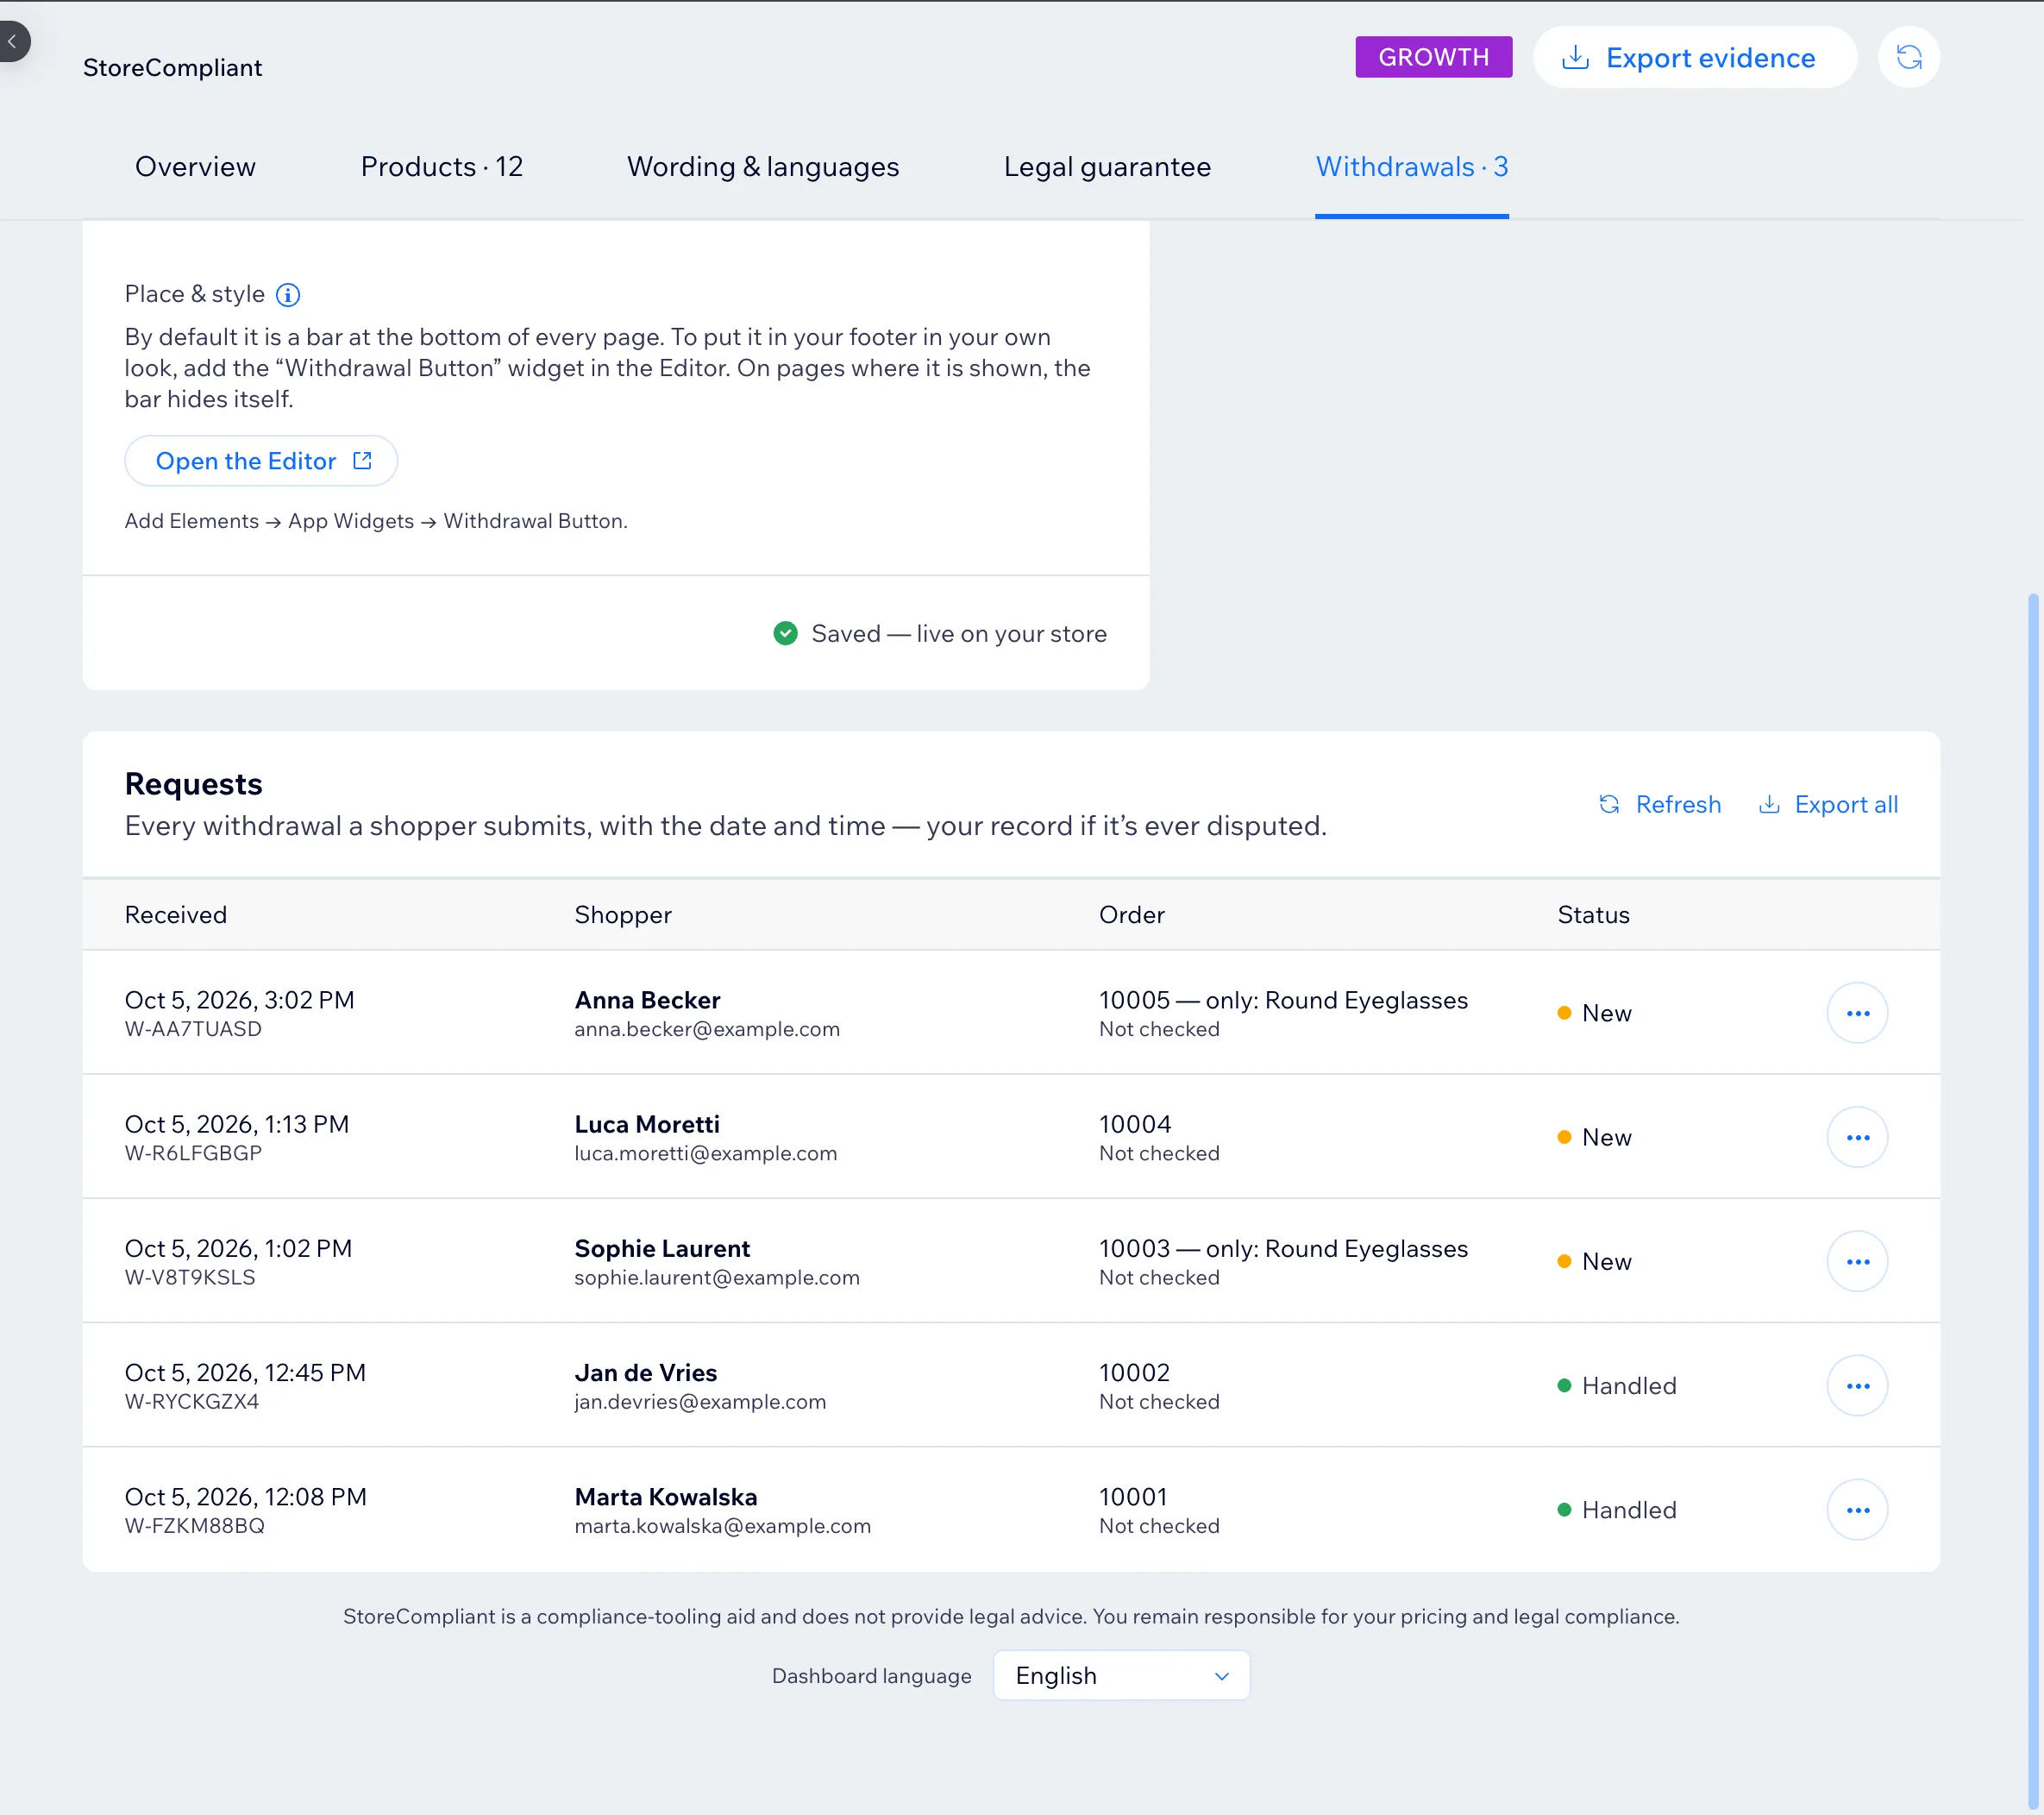Click order number 10004
The height and width of the screenshot is (1815, 2044).
[x=1135, y=1124]
